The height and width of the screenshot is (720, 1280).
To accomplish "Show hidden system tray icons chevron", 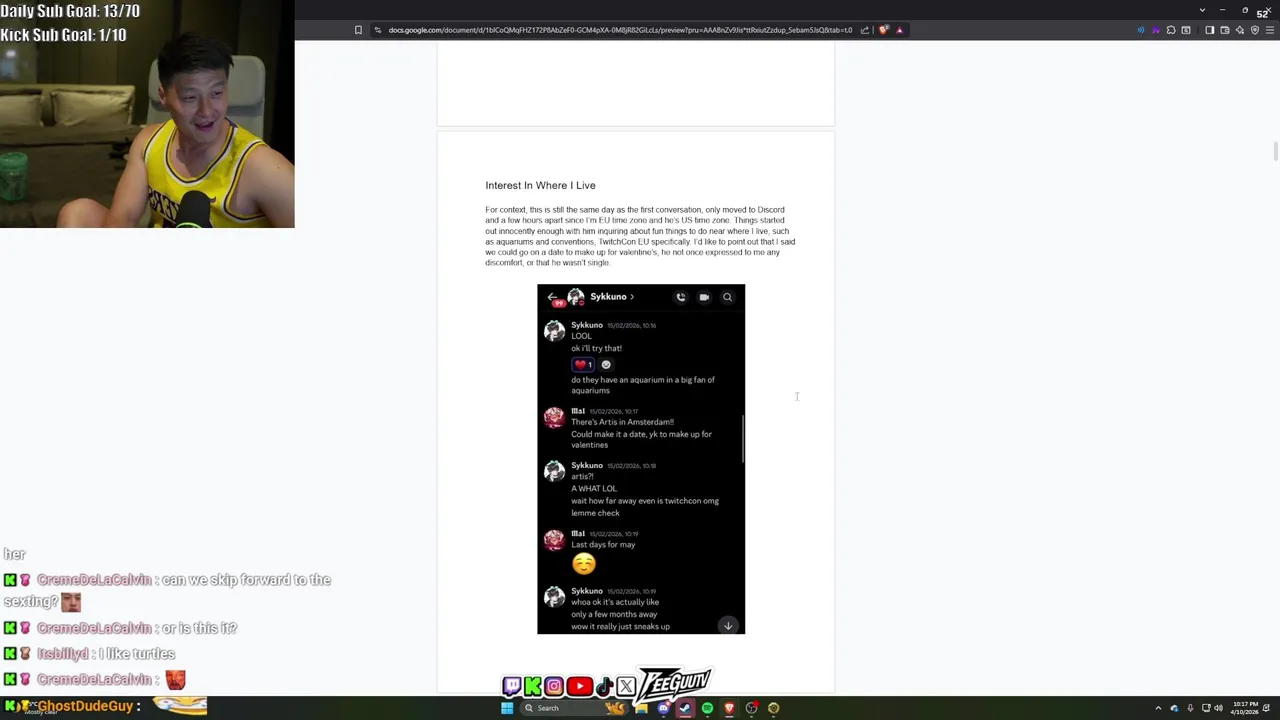I will (x=1158, y=708).
